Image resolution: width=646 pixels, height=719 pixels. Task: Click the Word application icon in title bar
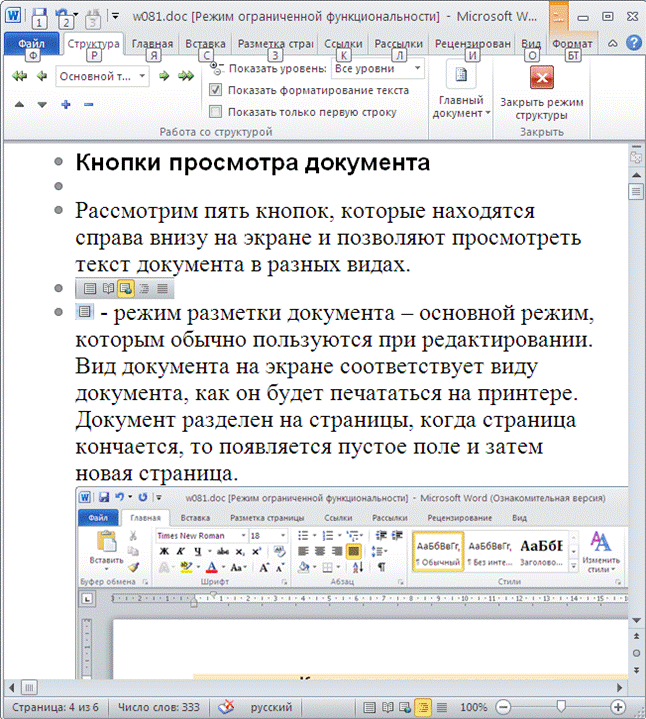[x=13, y=15]
